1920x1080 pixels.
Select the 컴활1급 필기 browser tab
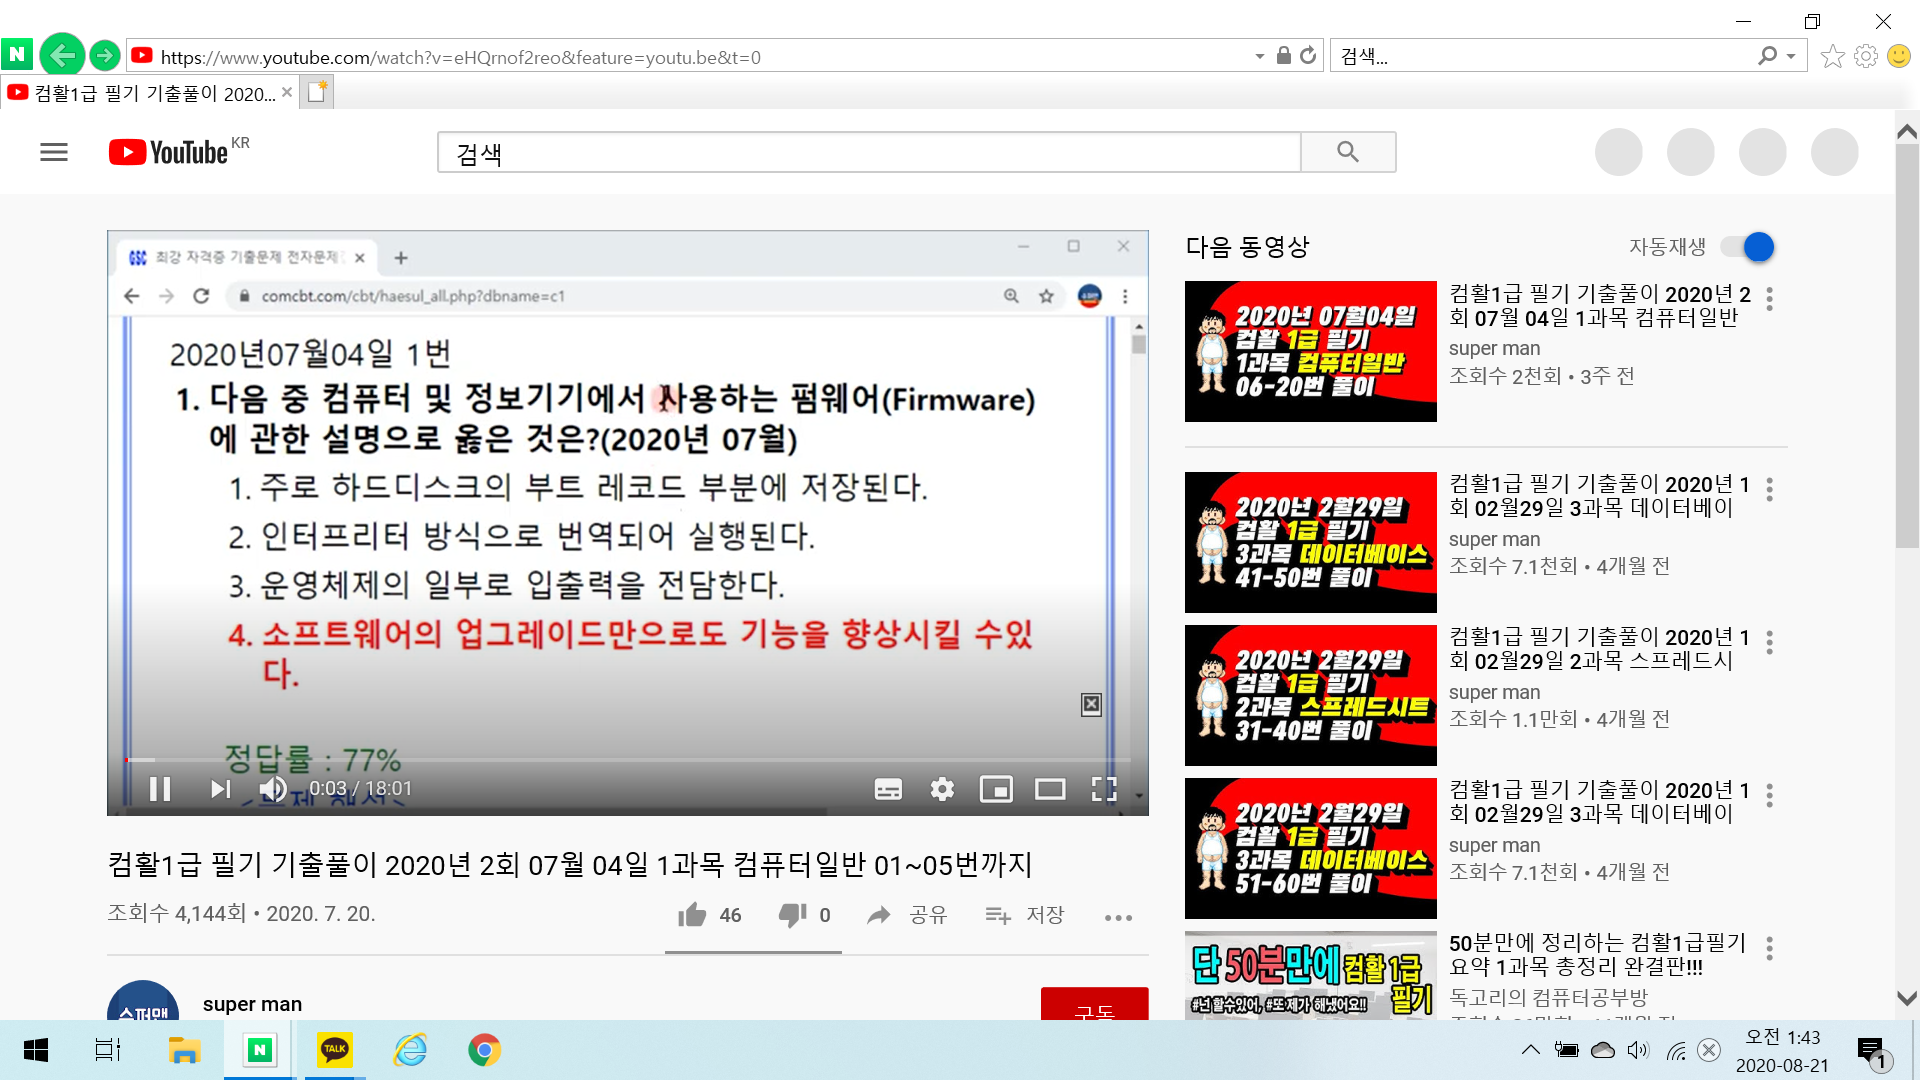pos(150,93)
